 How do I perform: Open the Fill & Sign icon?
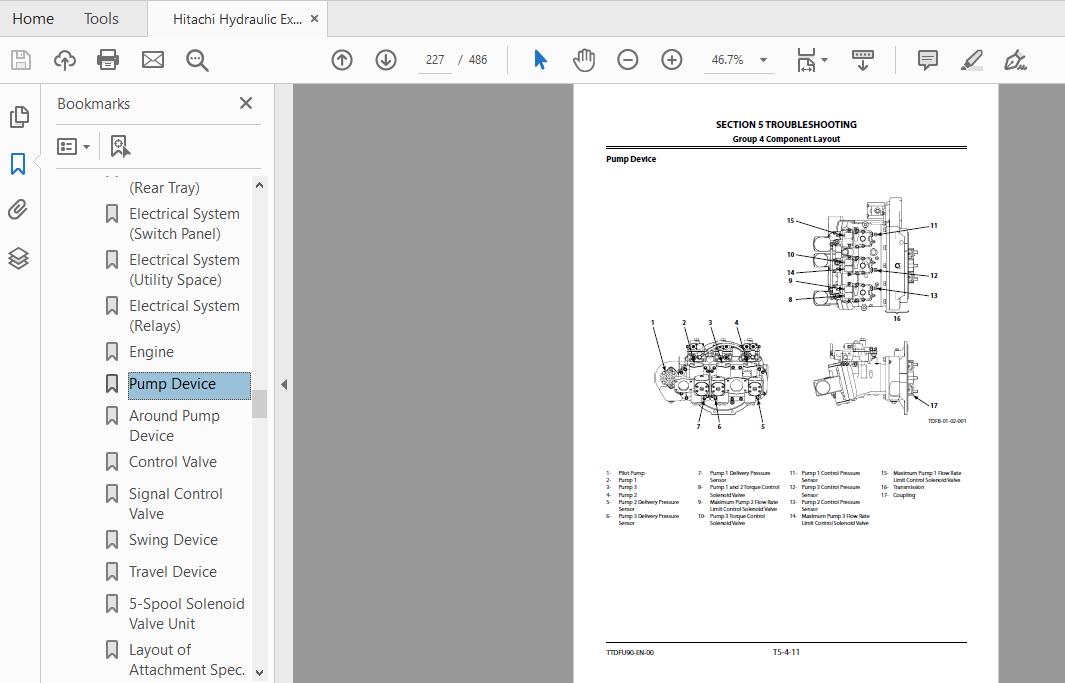tap(1015, 60)
